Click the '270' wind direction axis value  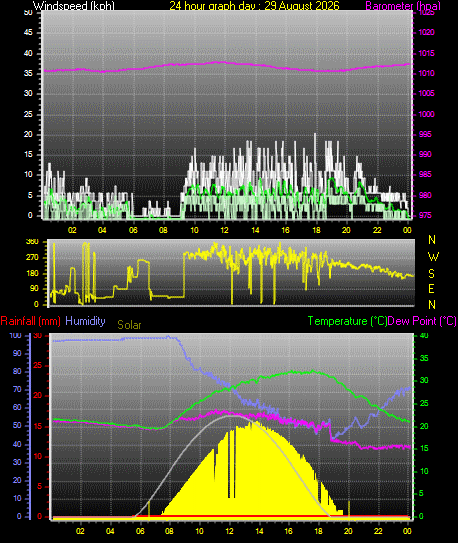(32, 258)
